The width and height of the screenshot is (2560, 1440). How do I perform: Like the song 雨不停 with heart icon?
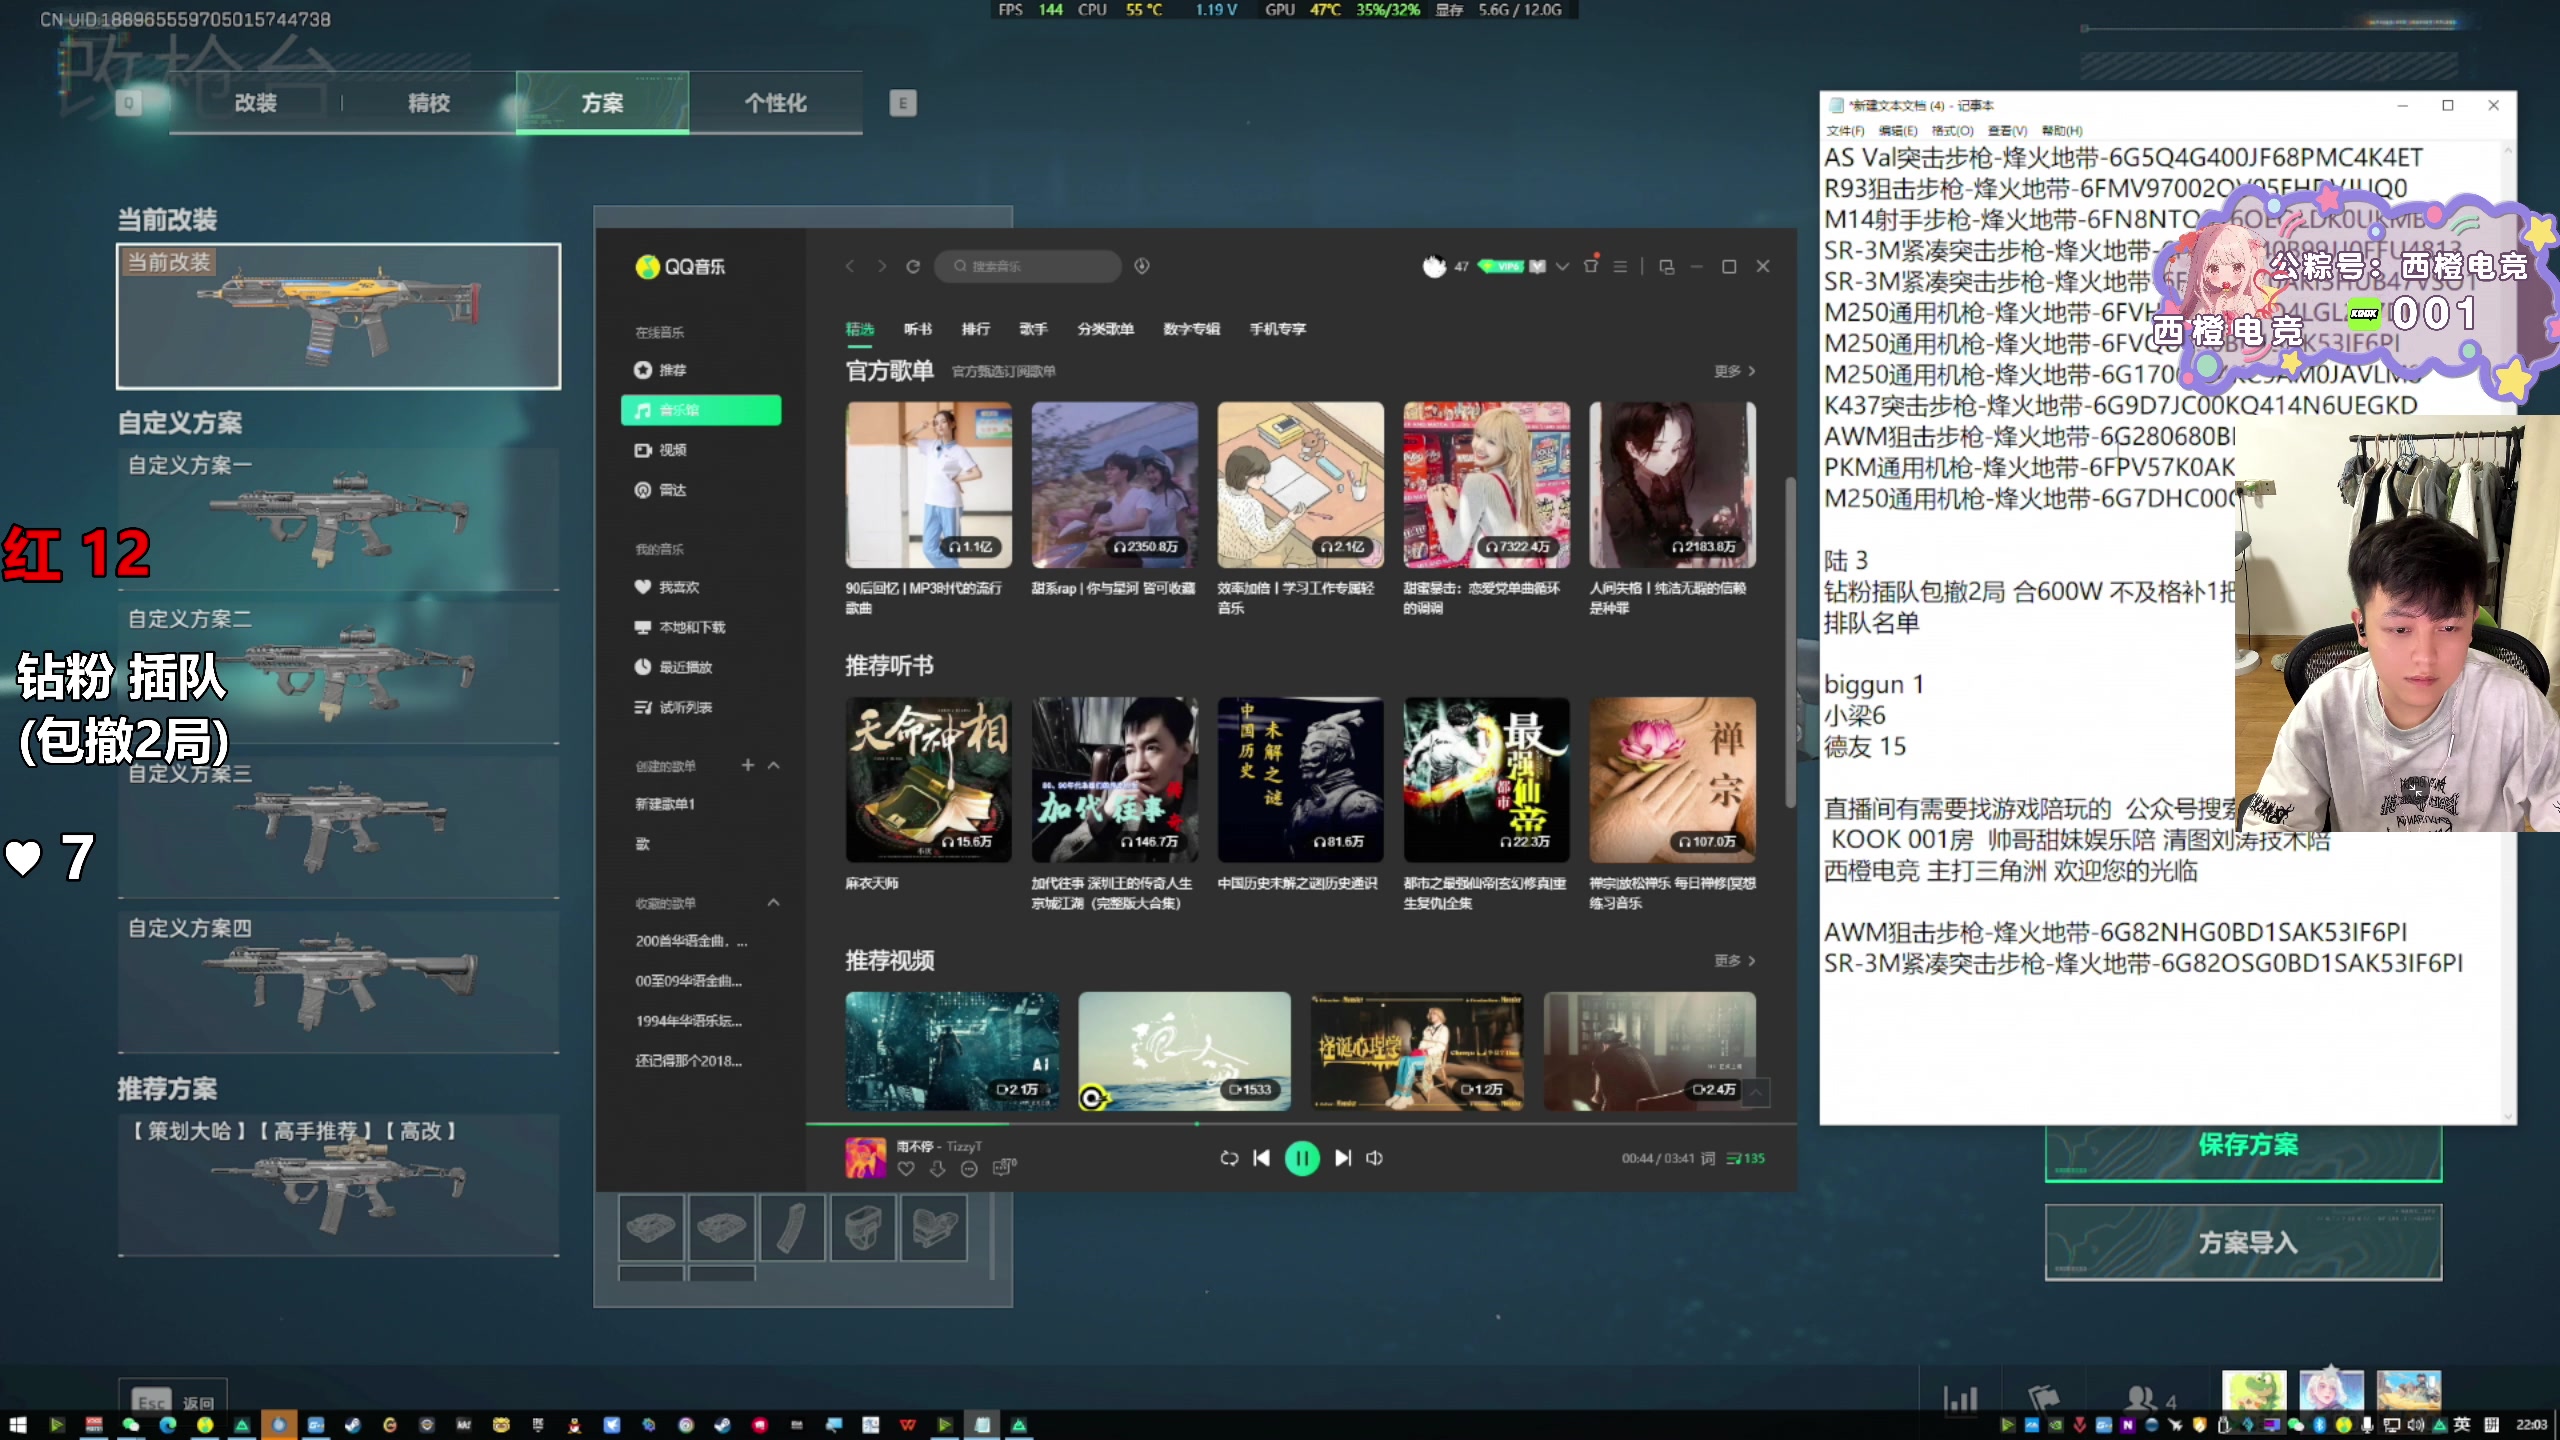906,1168
